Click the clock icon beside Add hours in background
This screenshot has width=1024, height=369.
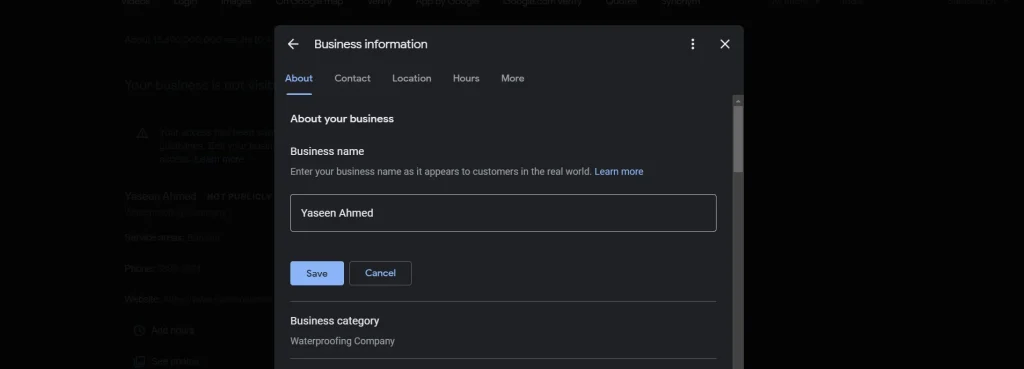[139, 330]
